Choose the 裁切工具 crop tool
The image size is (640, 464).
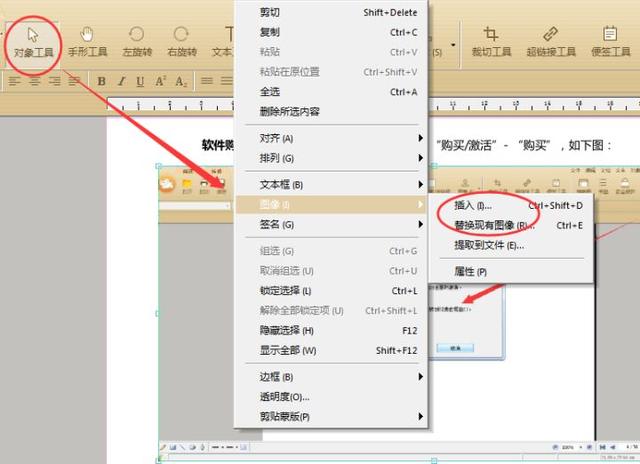coord(491,42)
